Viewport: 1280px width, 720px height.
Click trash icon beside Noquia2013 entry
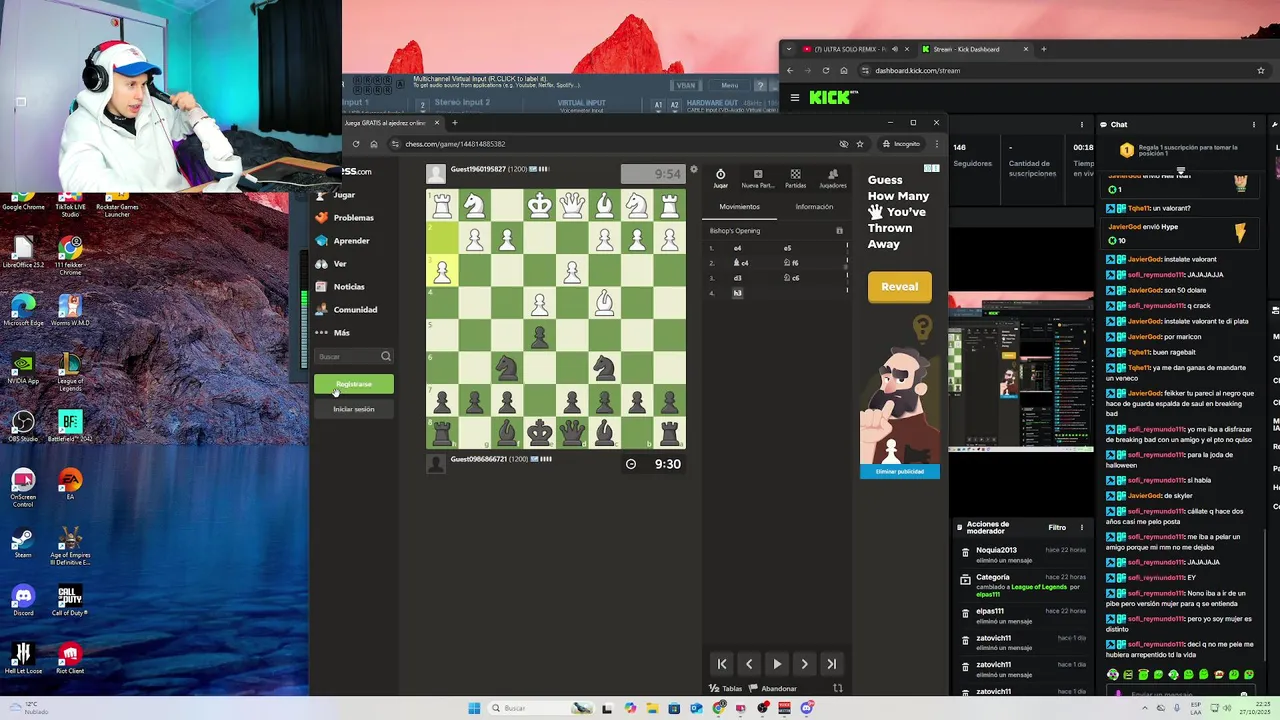click(965, 552)
